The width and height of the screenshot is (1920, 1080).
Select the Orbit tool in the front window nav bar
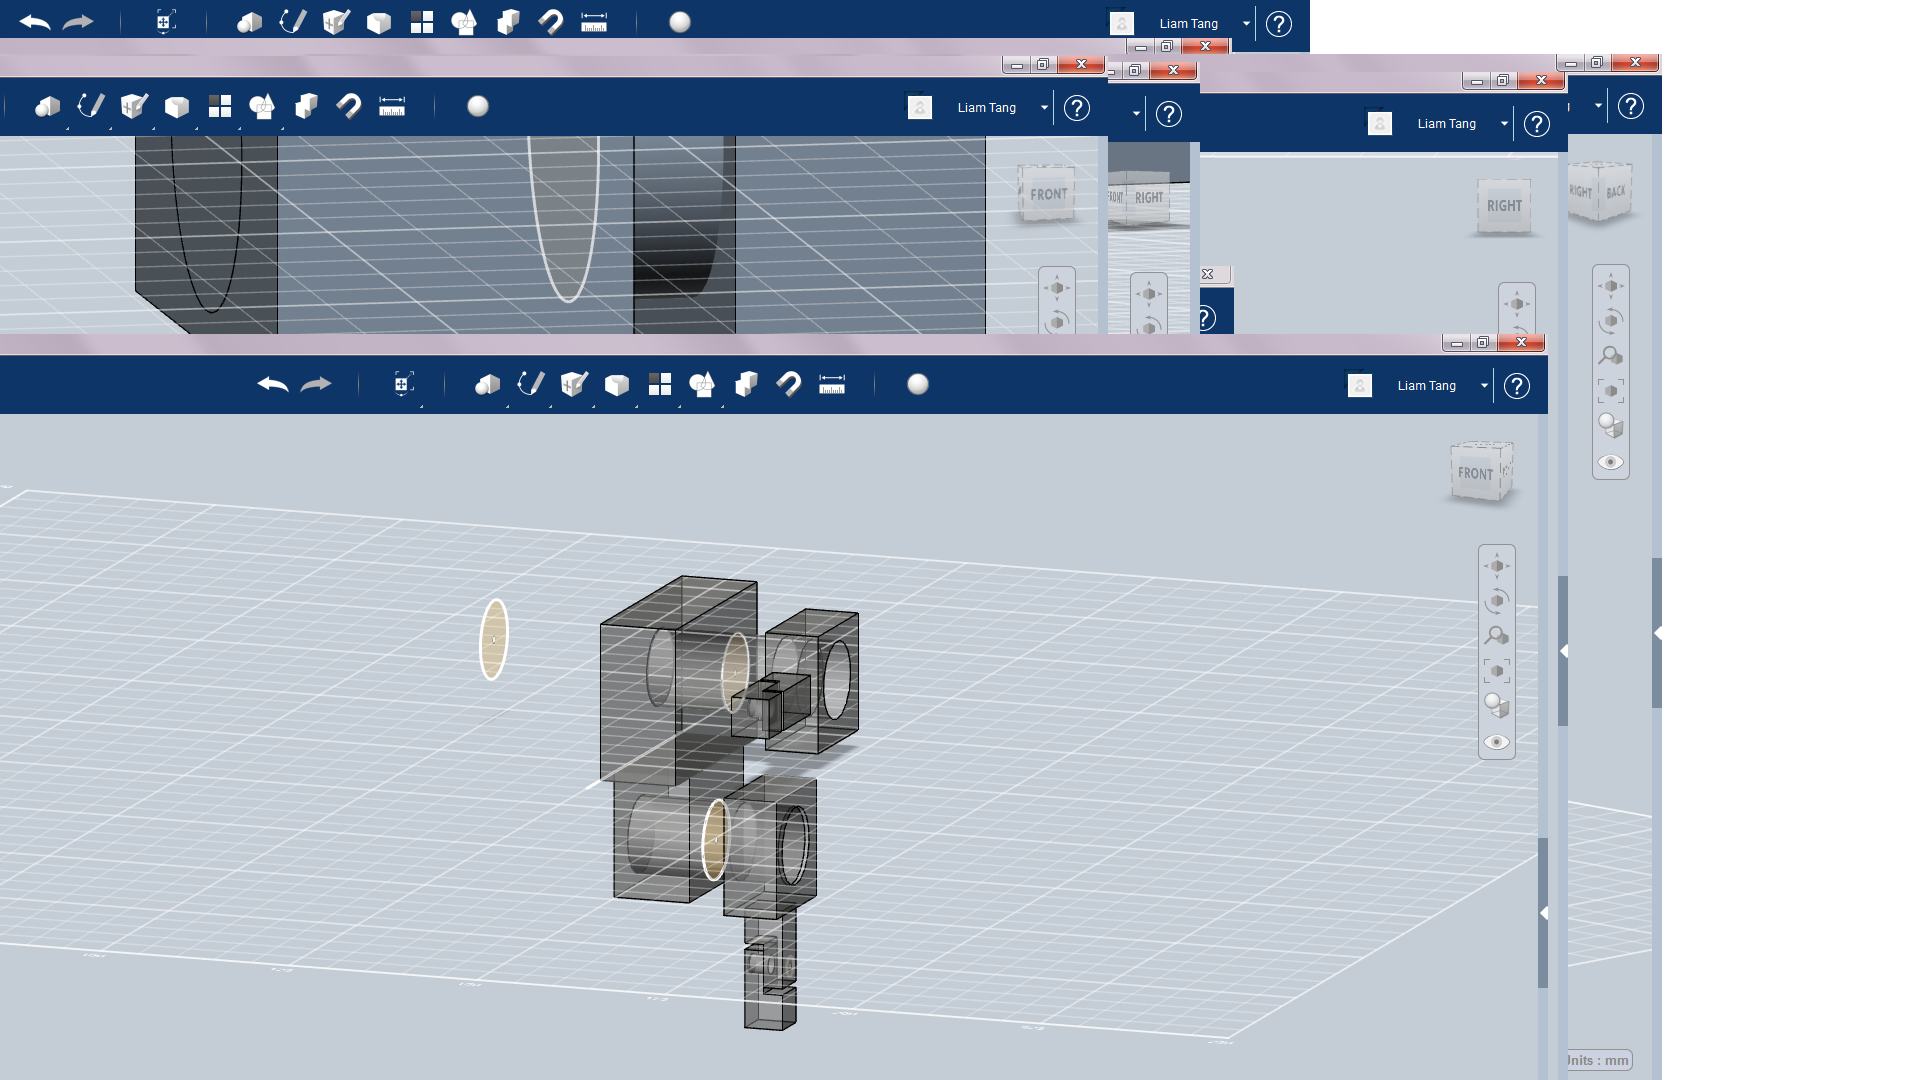point(1497,601)
